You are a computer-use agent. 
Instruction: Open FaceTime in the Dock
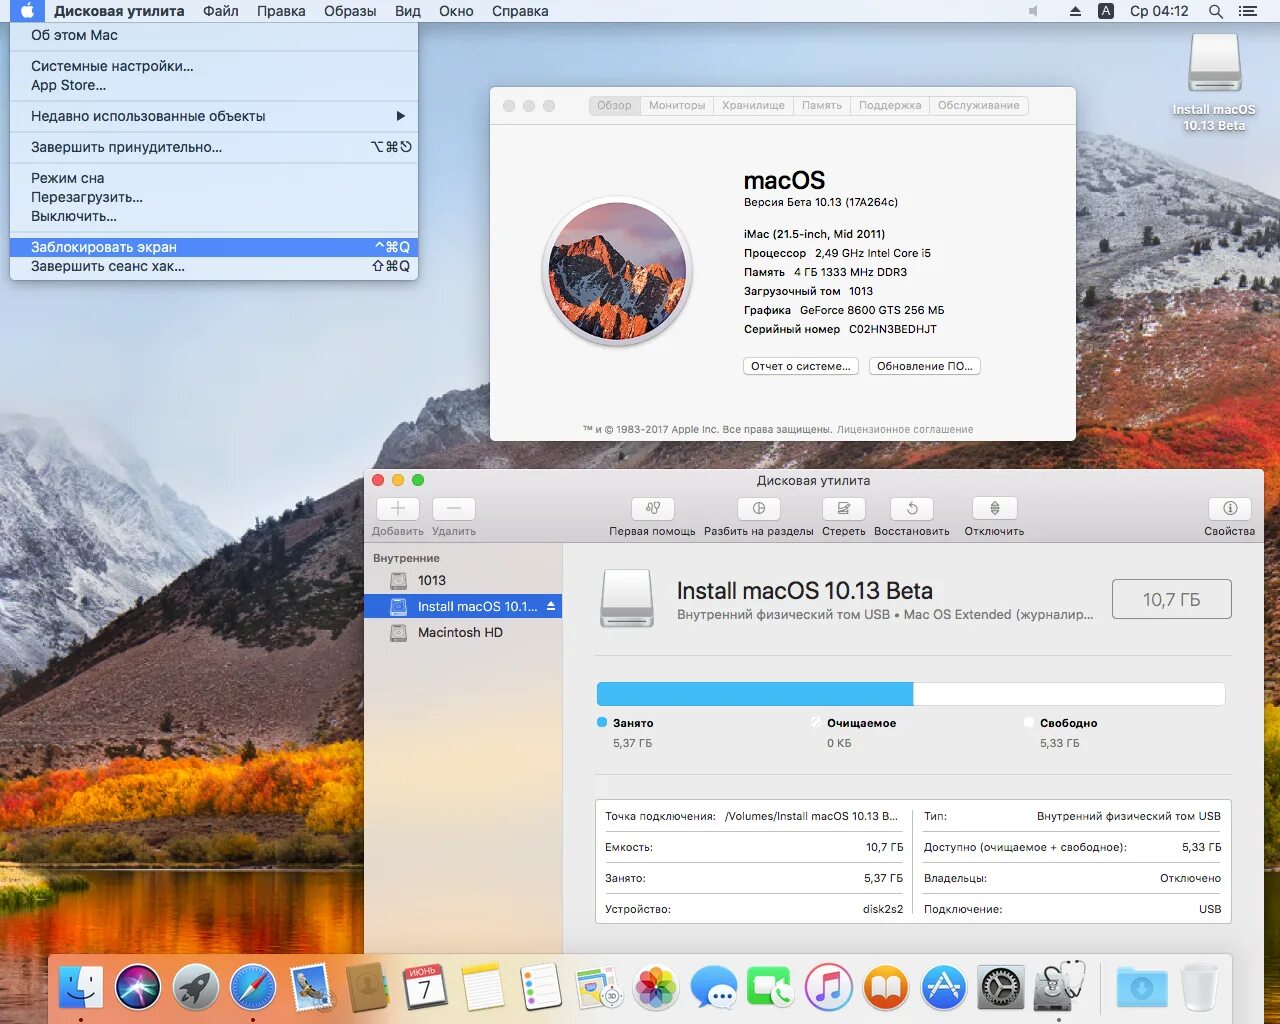pyautogui.click(x=770, y=988)
